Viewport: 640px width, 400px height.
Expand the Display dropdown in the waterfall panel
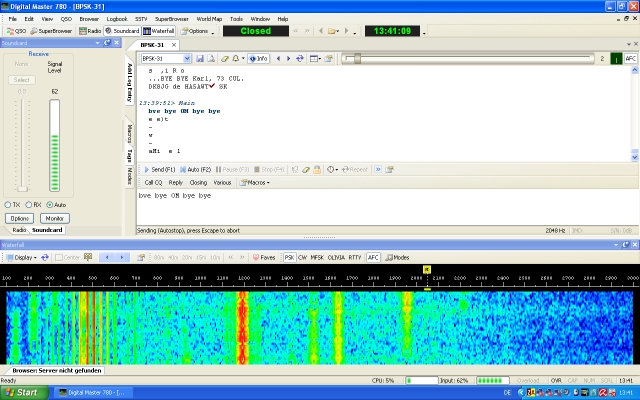coord(22,257)
